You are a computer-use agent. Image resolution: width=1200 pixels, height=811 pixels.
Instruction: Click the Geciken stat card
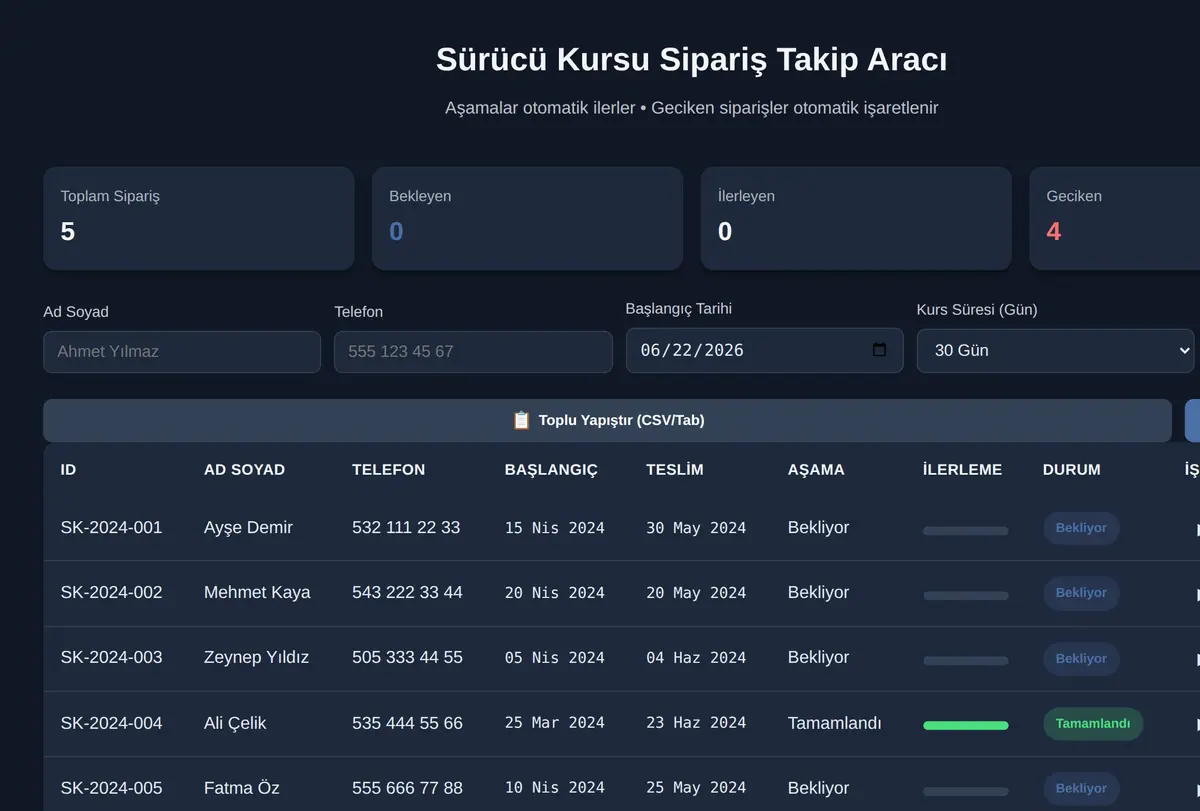coord(1114,218)
